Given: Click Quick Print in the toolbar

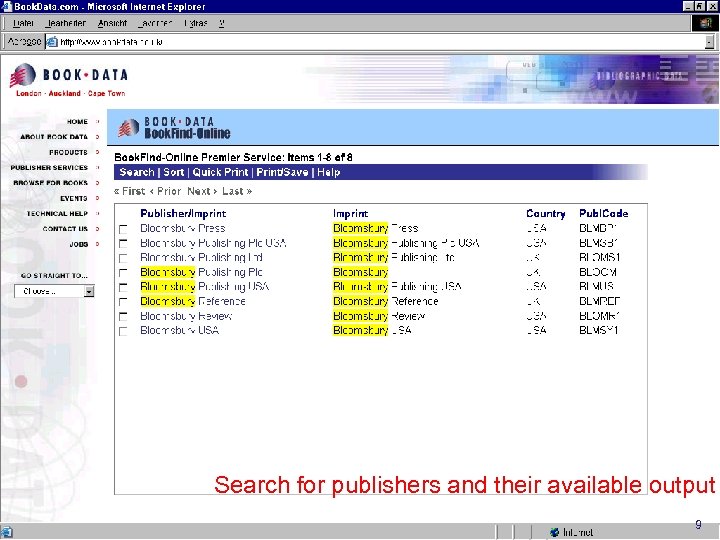Looking at the screenshot, I should [220, 172].
